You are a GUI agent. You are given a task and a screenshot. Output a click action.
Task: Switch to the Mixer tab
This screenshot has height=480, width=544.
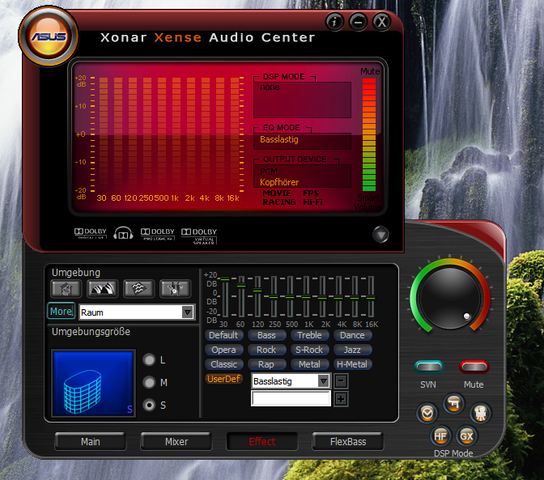(x=176, y=442)
